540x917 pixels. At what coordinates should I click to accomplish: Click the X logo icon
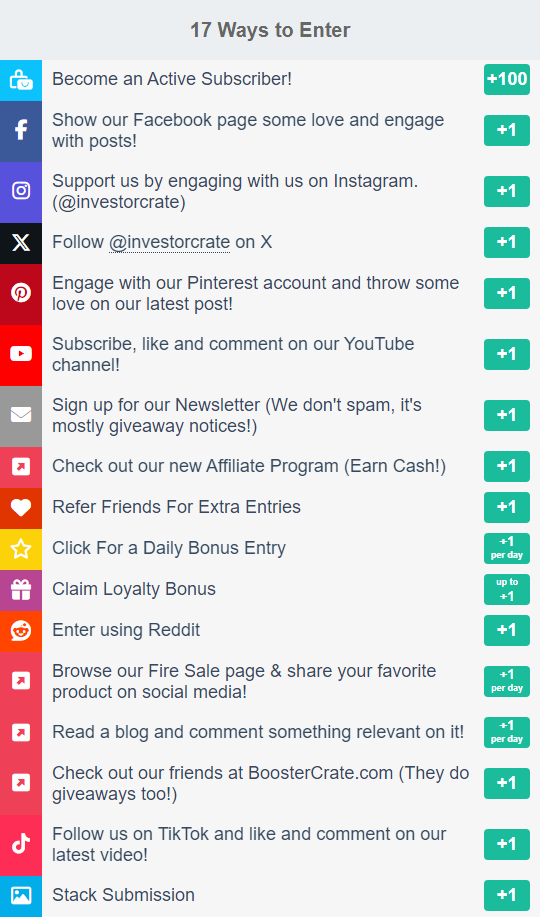point(21,242)
